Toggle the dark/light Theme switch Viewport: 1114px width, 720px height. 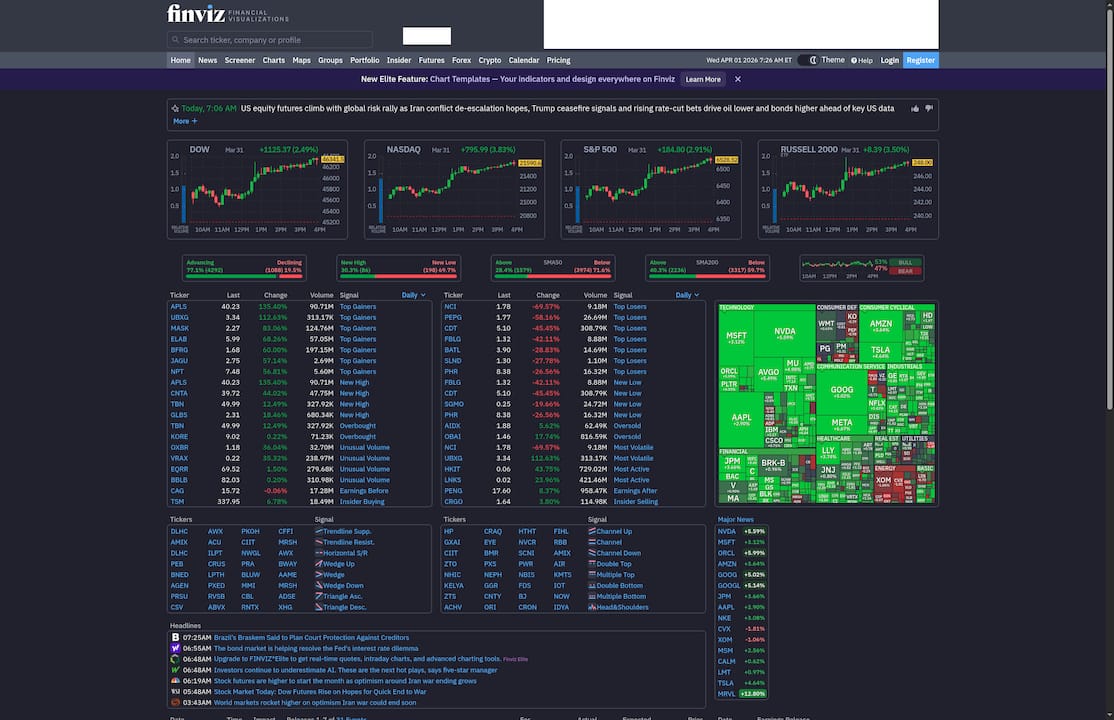813,60
